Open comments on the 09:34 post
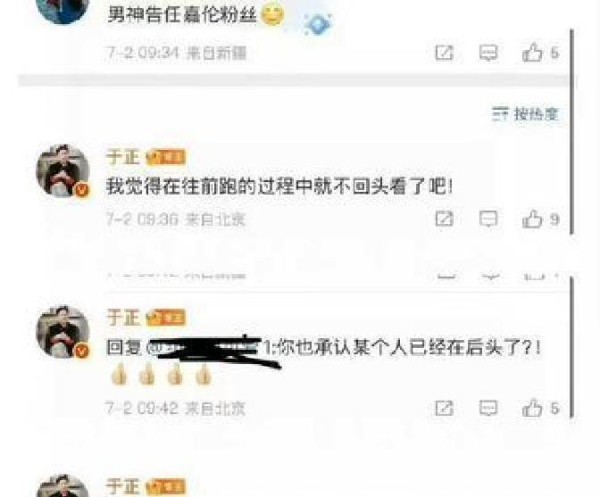This screenshot has width=600, height=497. pyautogui.click(x=489, y=52)
